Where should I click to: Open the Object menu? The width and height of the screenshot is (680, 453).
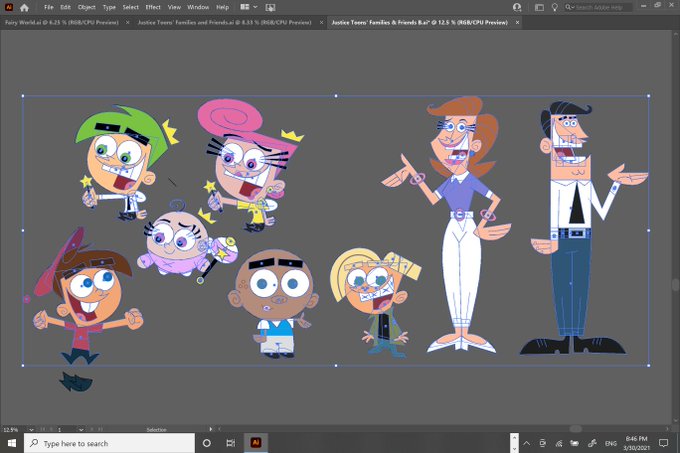[86, 7]
